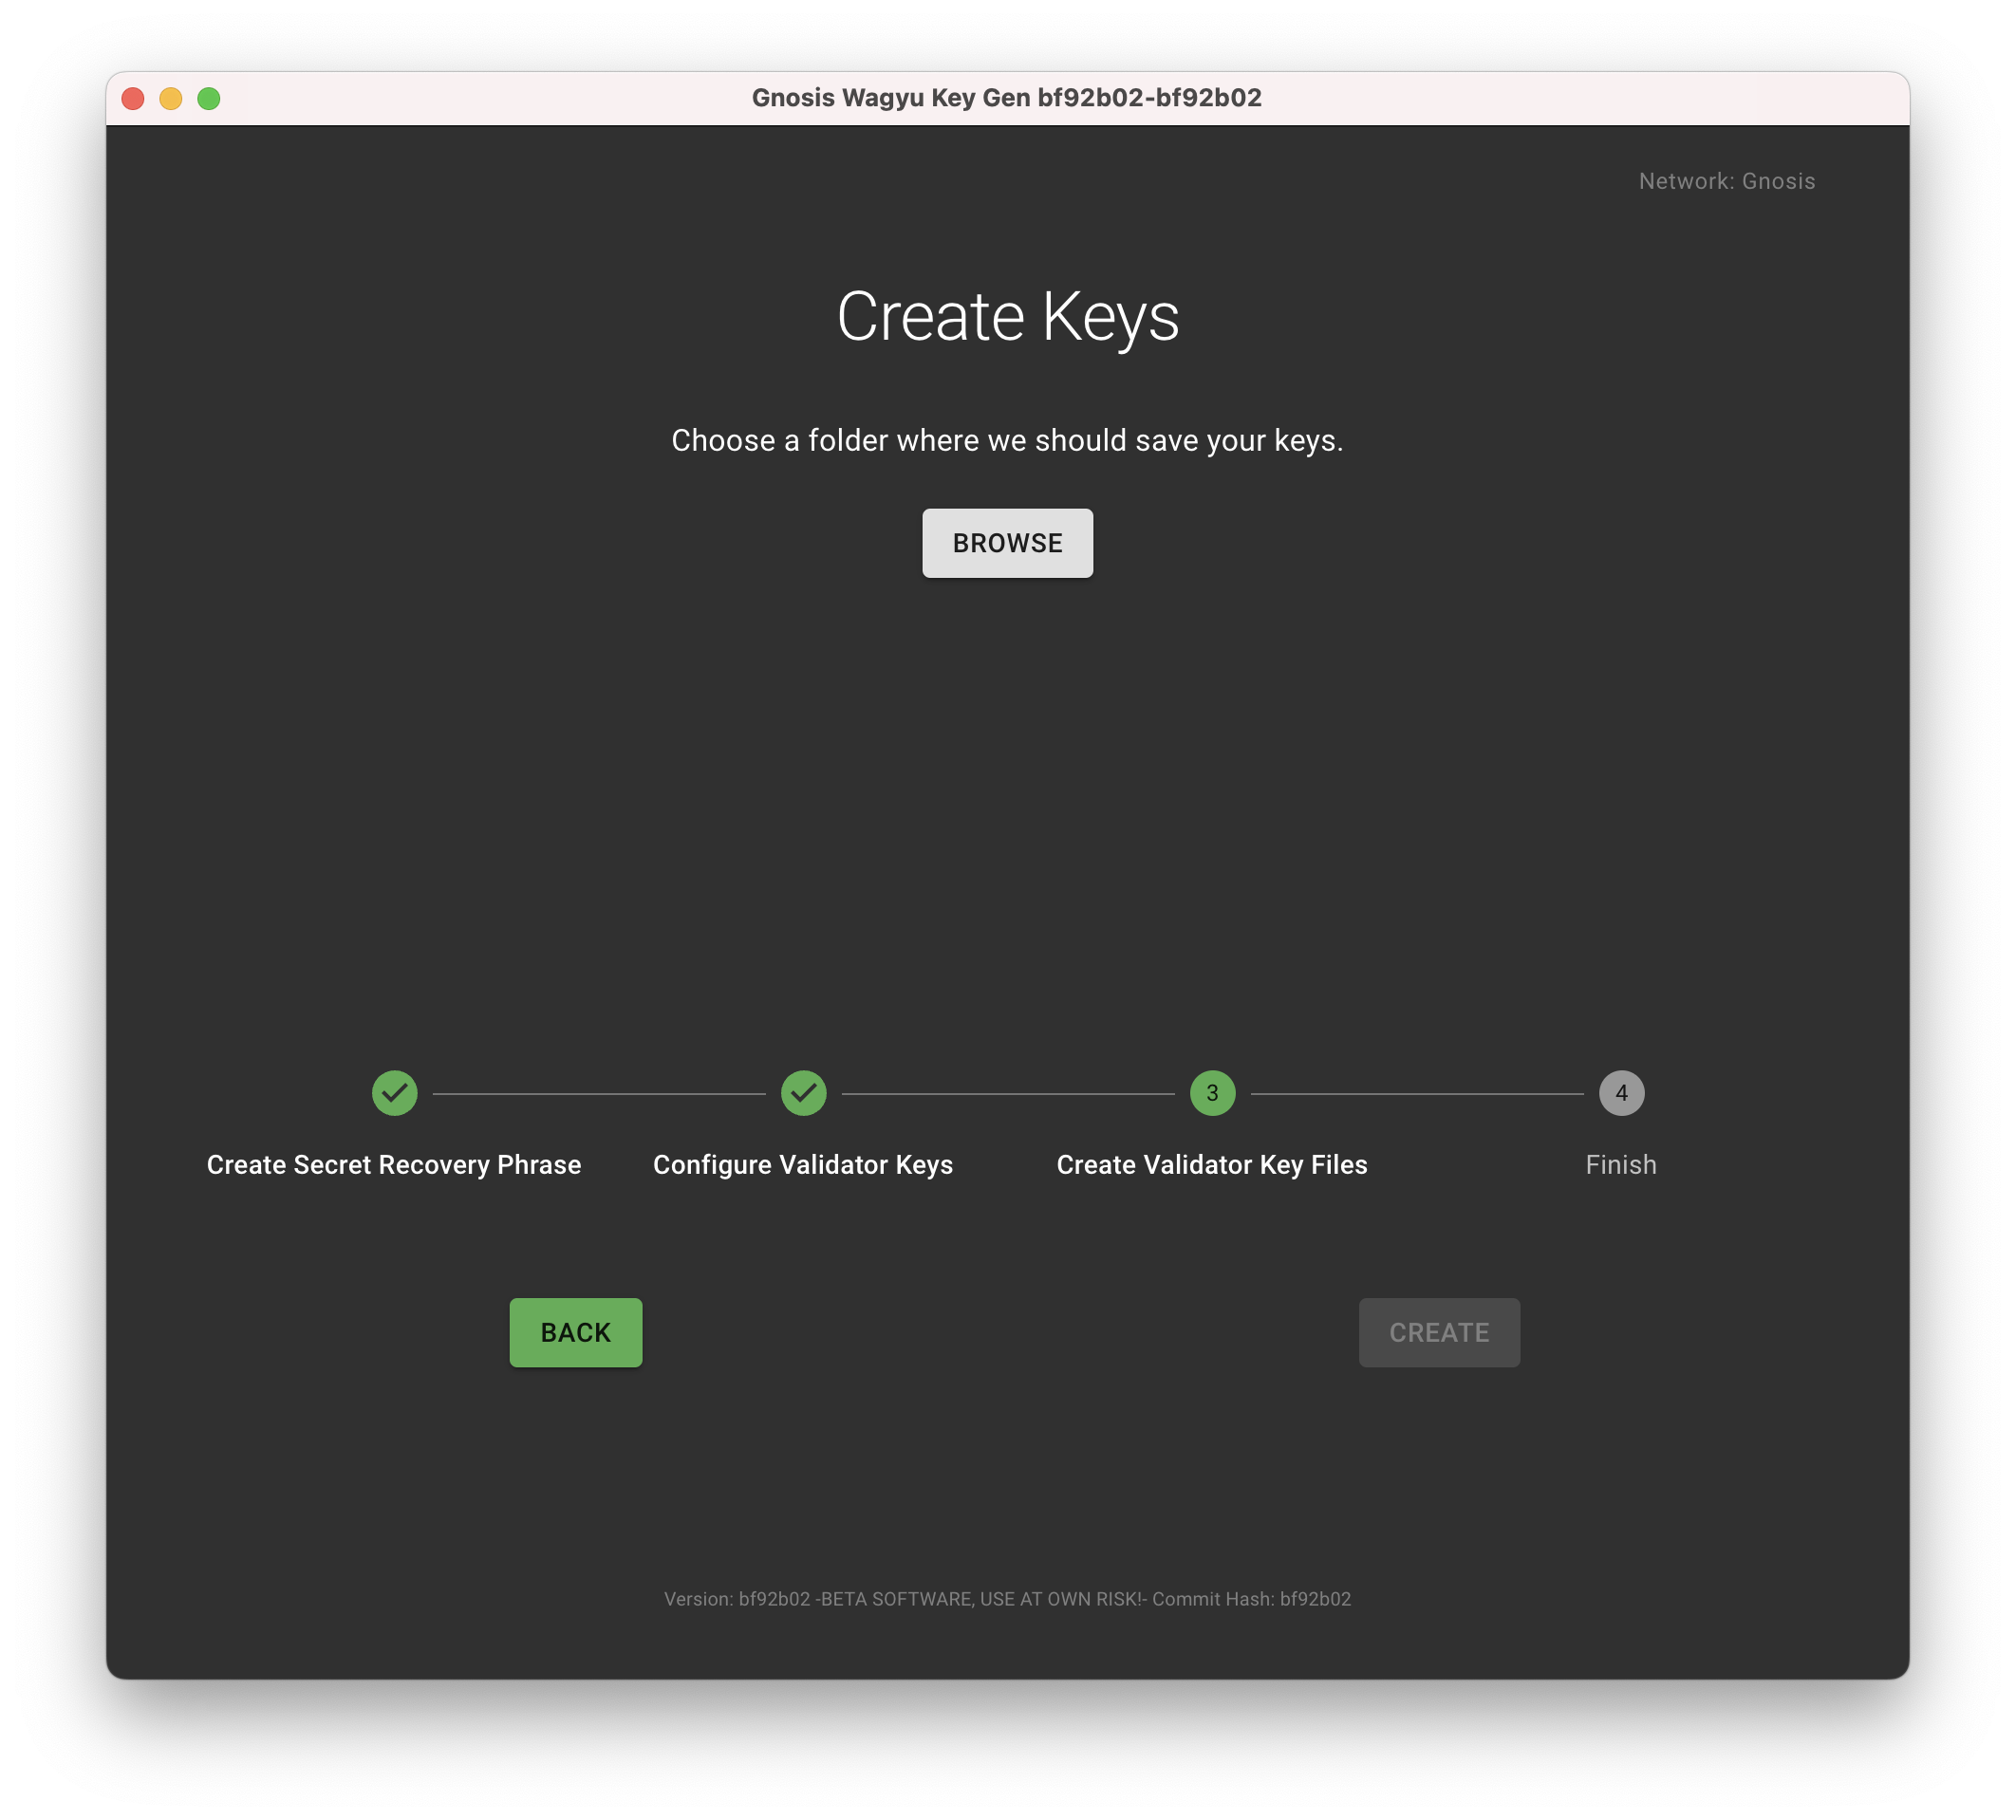Click the step 4 gray circle

click(x=1621, y=1093)
